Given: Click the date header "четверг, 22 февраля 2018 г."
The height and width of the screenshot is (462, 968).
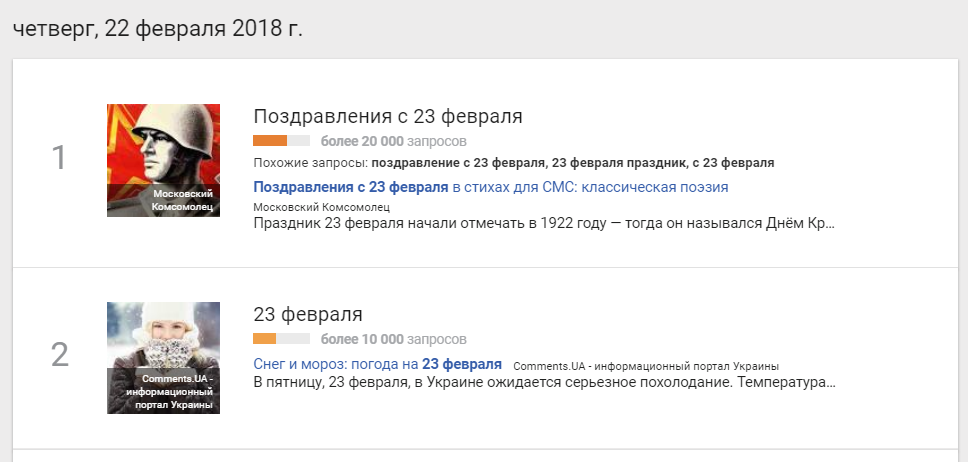Looking at the screenshot, I should [157, 28].
